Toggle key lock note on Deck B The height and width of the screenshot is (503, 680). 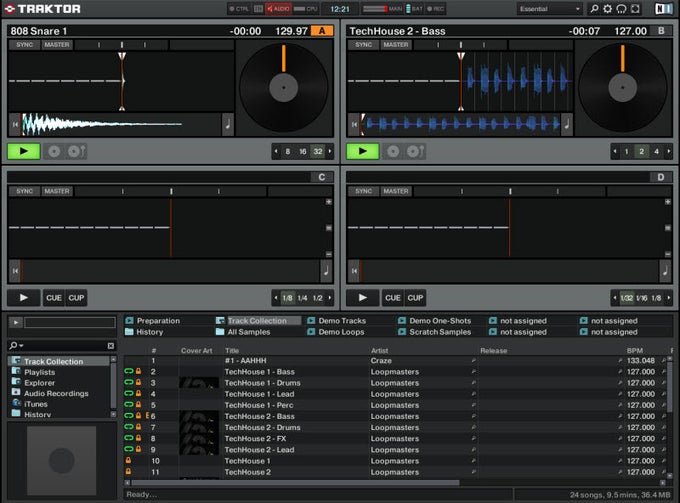pyautogui.click(x=567, y=124)
